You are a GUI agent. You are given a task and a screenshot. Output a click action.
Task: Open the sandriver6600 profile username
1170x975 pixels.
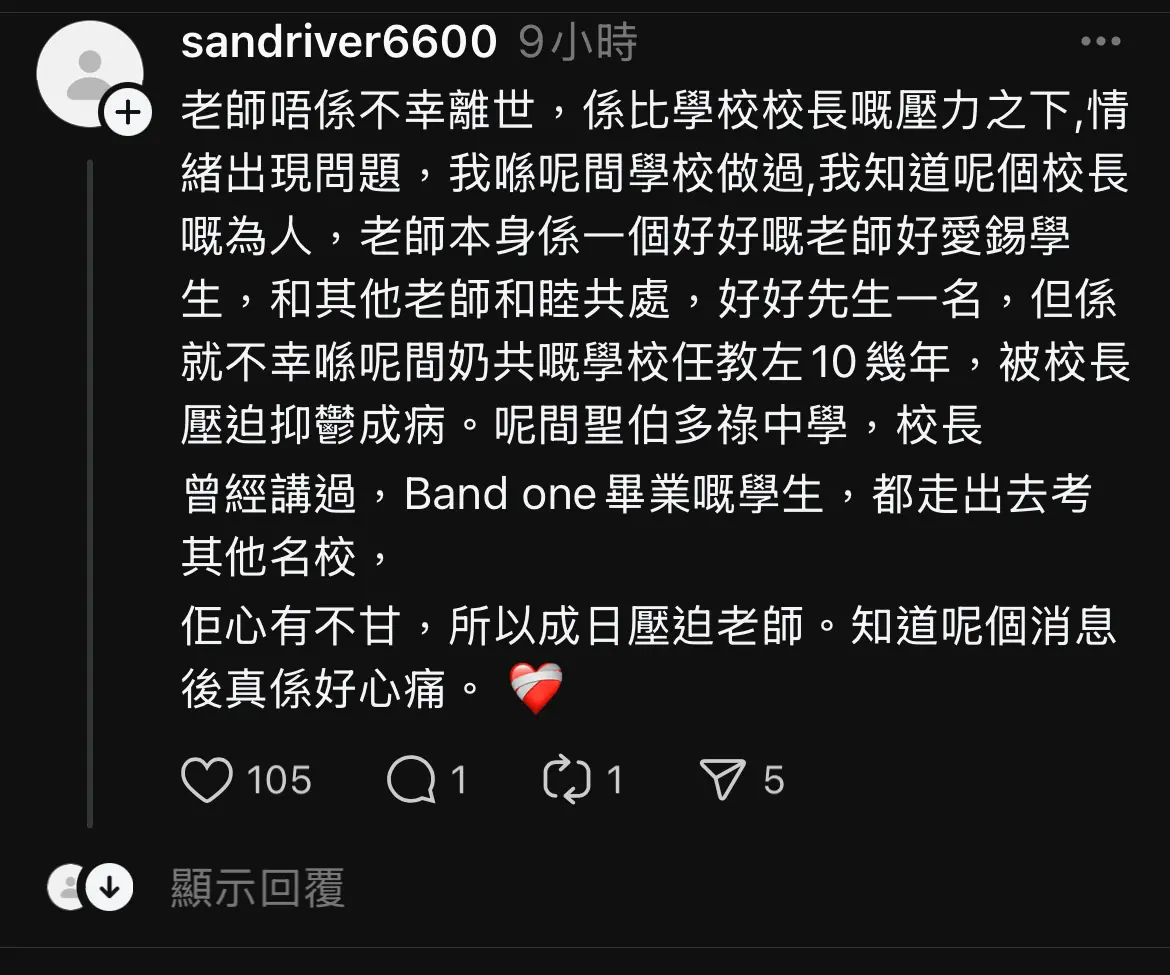pos(339,41)
